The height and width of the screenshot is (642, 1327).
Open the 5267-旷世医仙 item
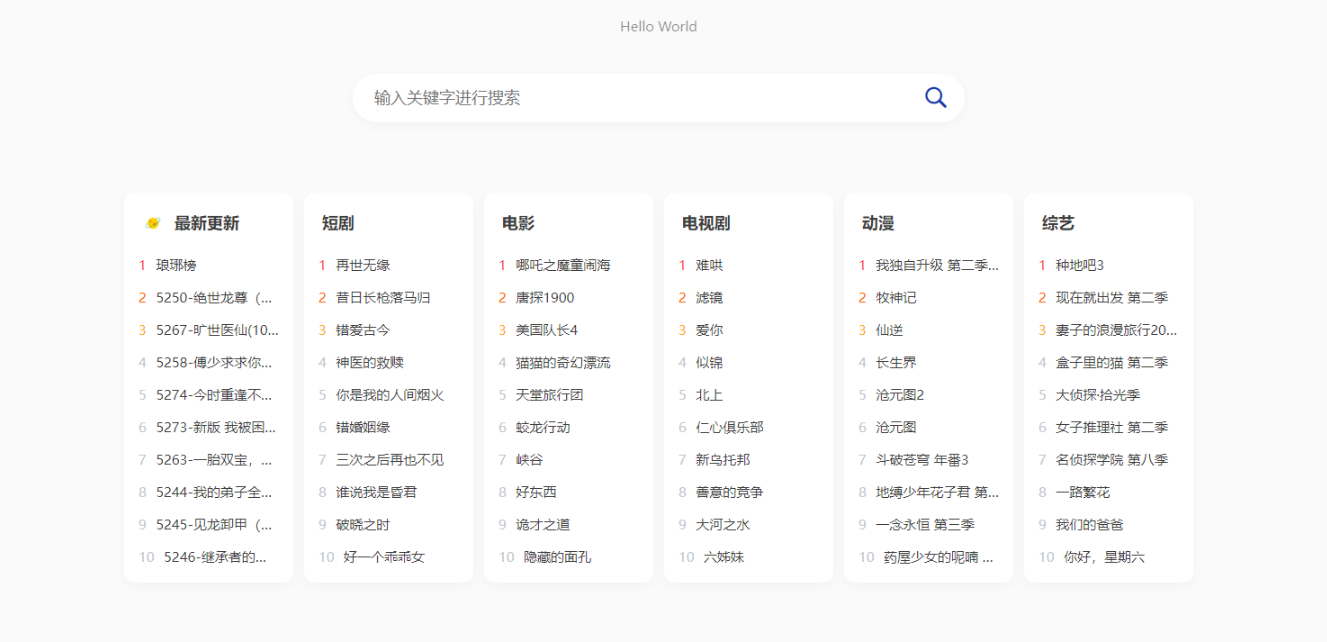coord(218,330)
